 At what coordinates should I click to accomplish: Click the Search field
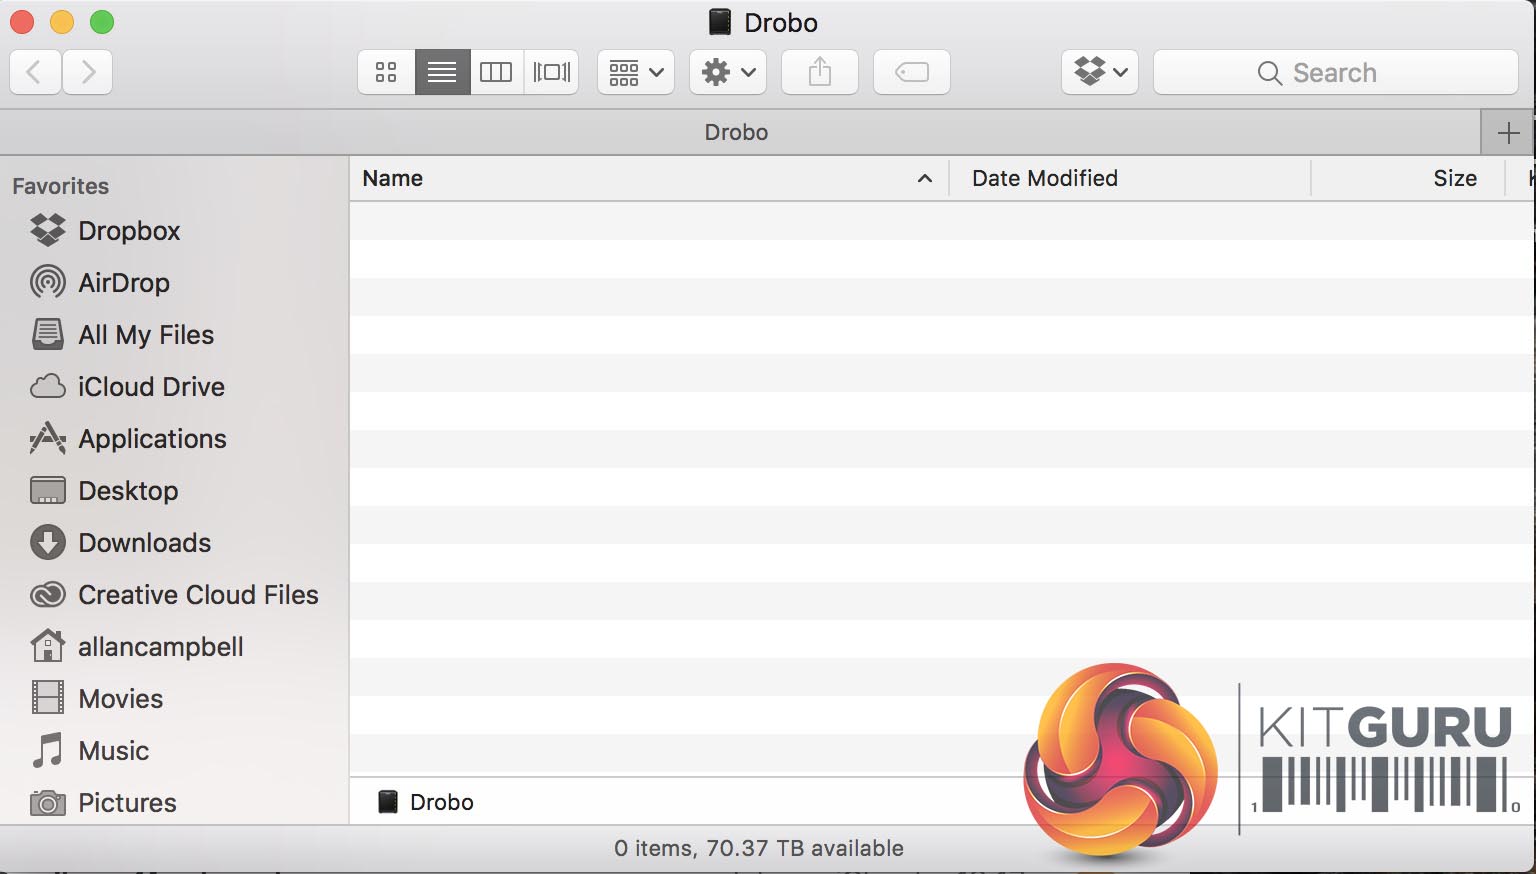pyautogui.click(x=1336, y=72)
